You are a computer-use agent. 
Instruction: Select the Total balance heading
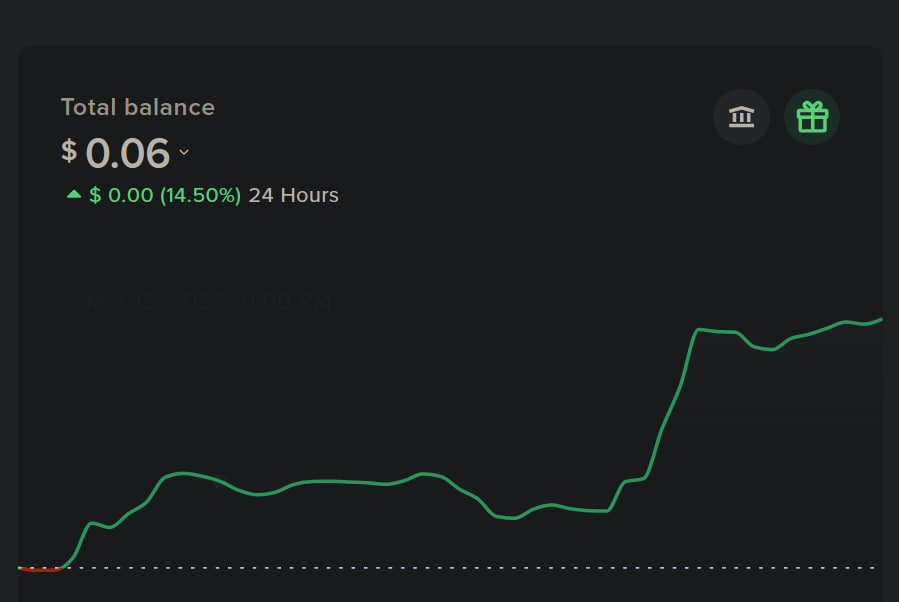(138, 107)
